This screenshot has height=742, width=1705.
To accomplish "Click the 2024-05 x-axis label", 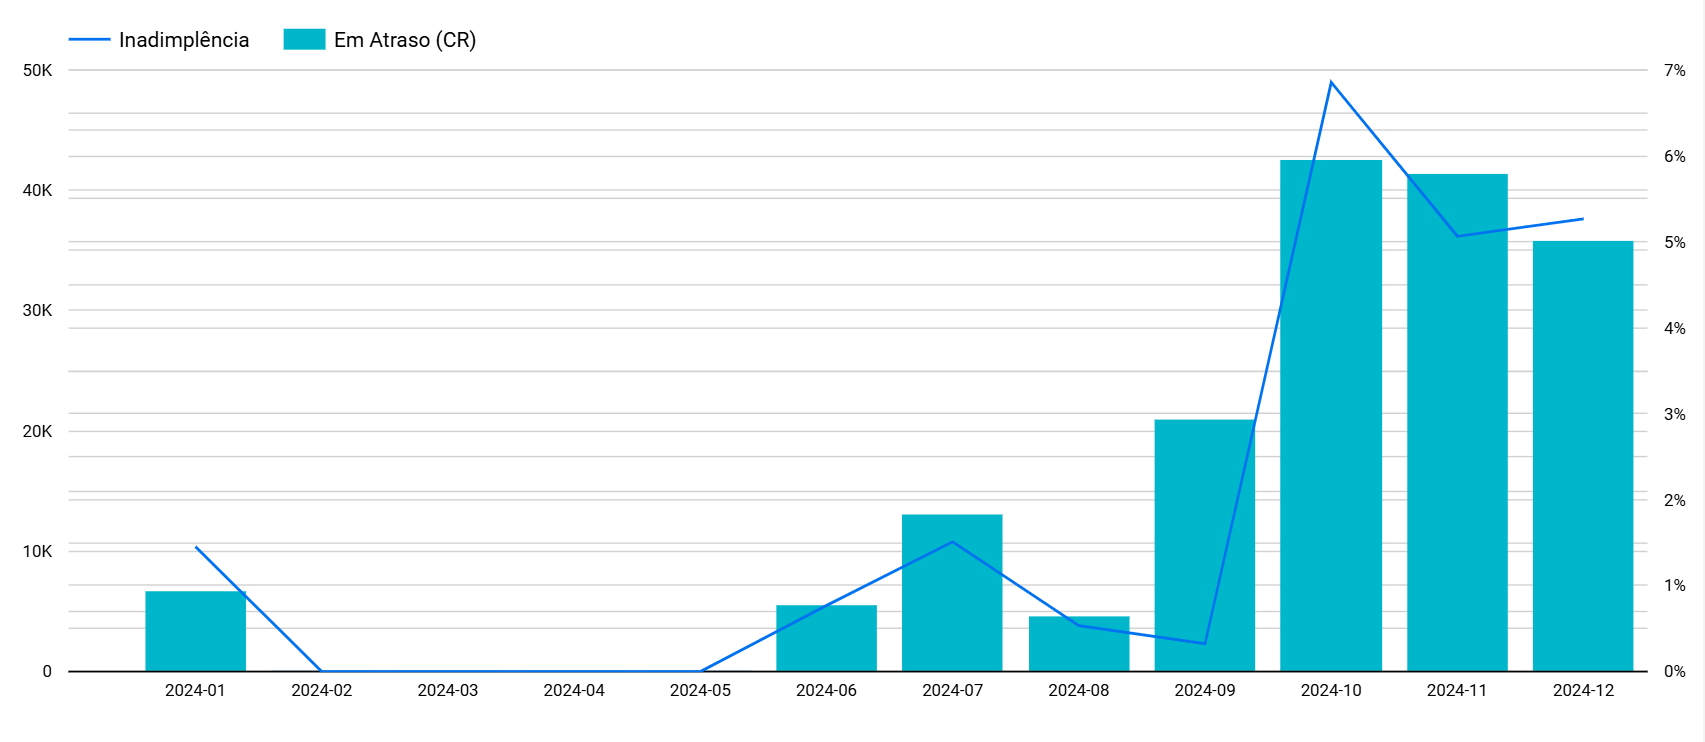I will 700,691.
